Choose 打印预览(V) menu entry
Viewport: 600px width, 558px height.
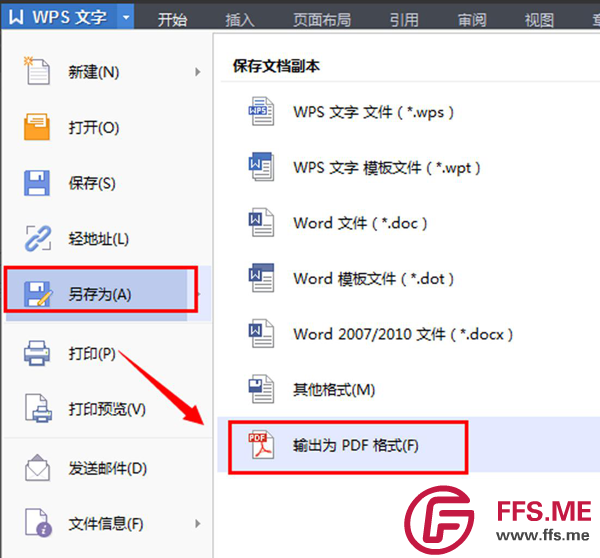[108, 409]
